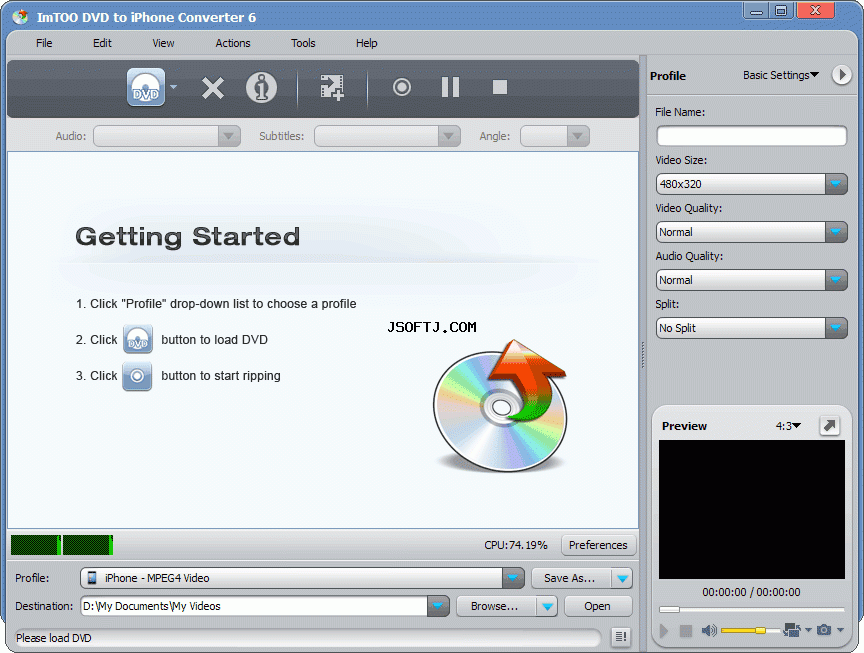
Task: Change the preview 4:3 aspect ratio
Action: [x=788, y=426]
